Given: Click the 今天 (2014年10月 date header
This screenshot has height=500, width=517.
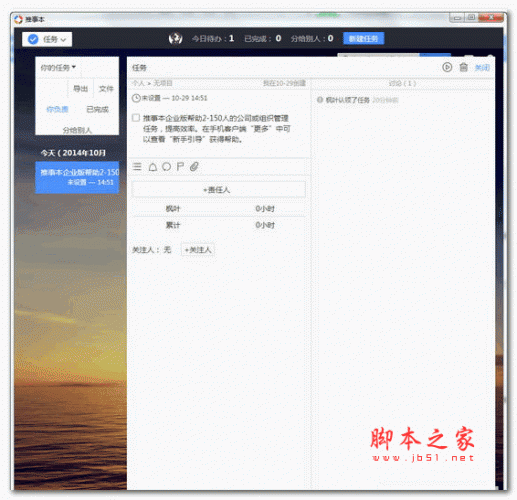Looking at the screenshot, I should pyautogui.click(x=73, y=153).
